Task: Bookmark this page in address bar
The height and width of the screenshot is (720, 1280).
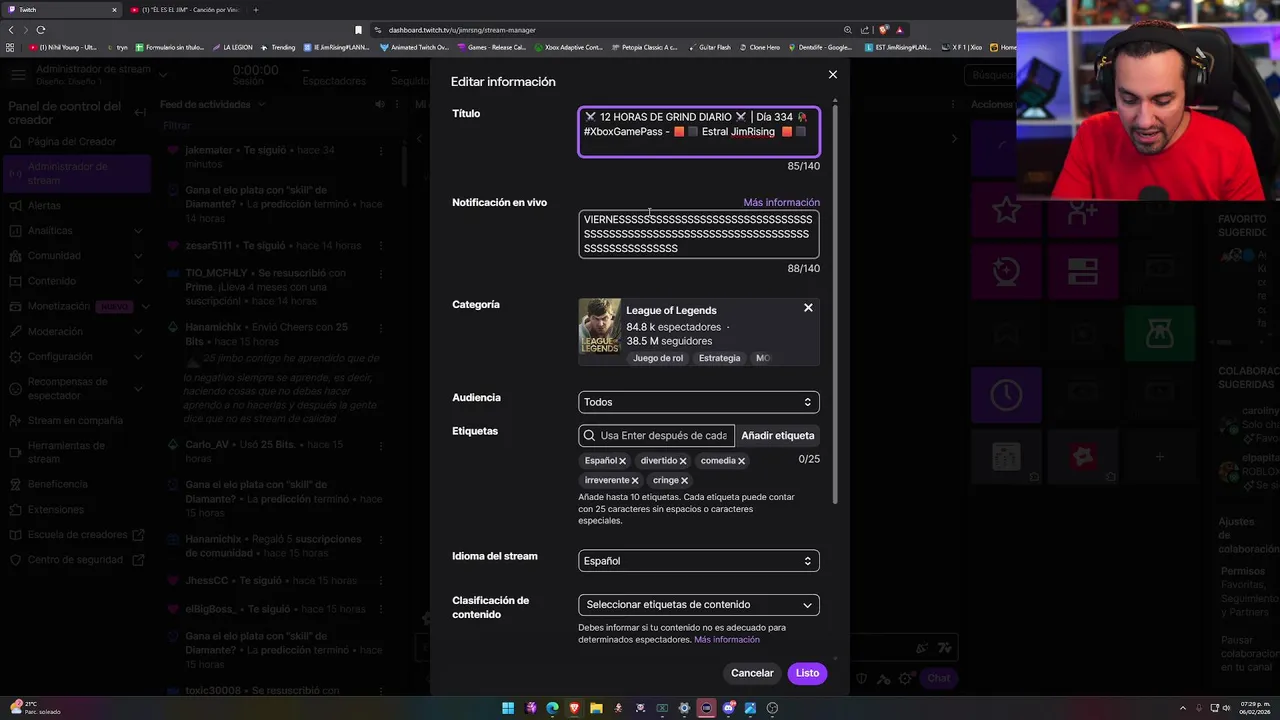Action: (358, 30)
